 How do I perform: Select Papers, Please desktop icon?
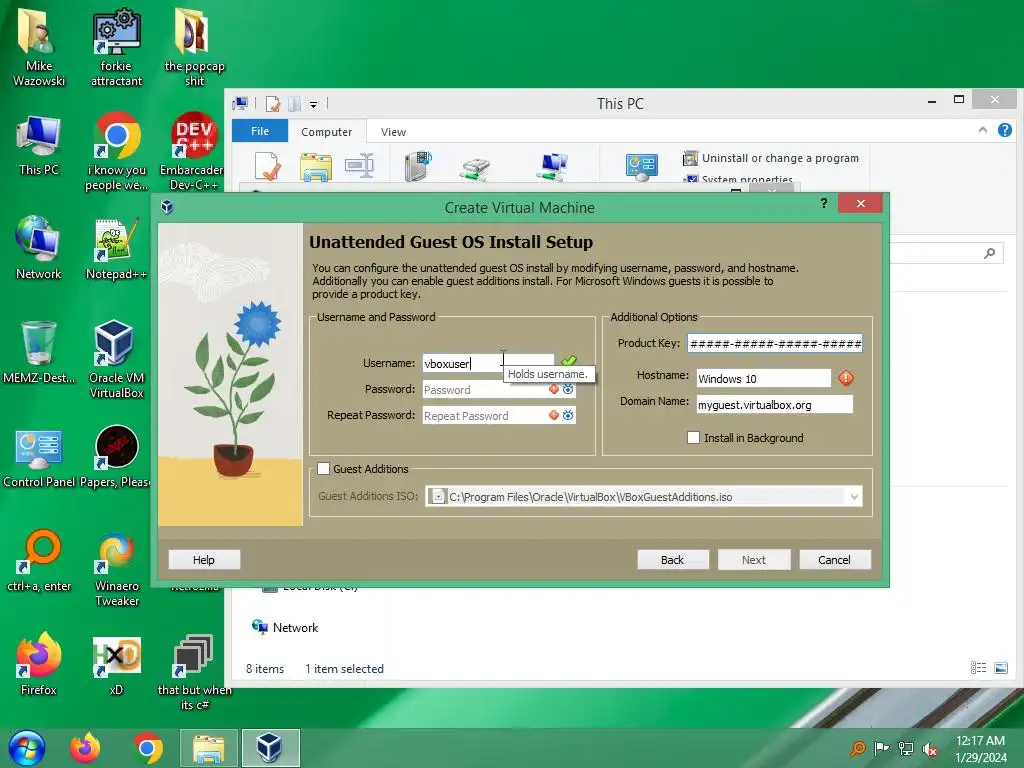116,457
